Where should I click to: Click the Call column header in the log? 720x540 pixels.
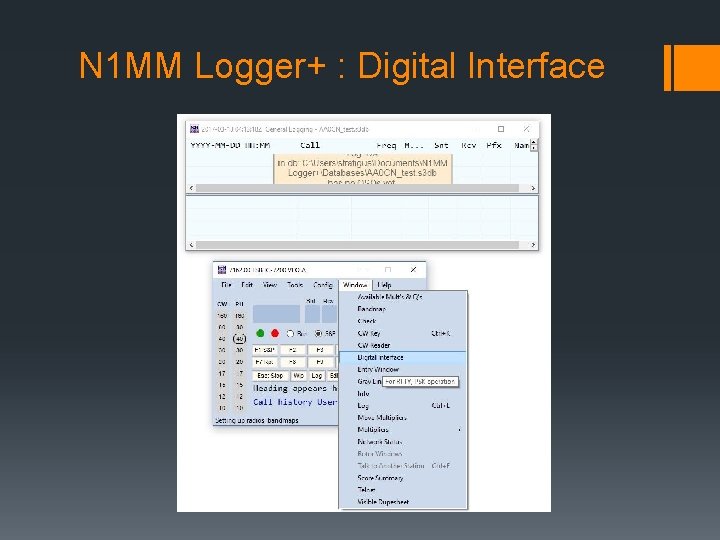(310, 145)
